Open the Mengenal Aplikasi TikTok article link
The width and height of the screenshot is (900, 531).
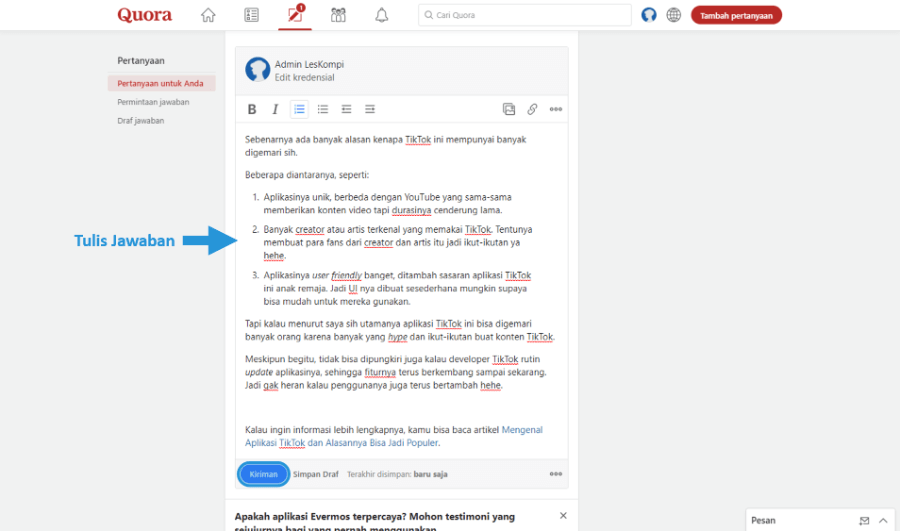[x=394, y=436]
